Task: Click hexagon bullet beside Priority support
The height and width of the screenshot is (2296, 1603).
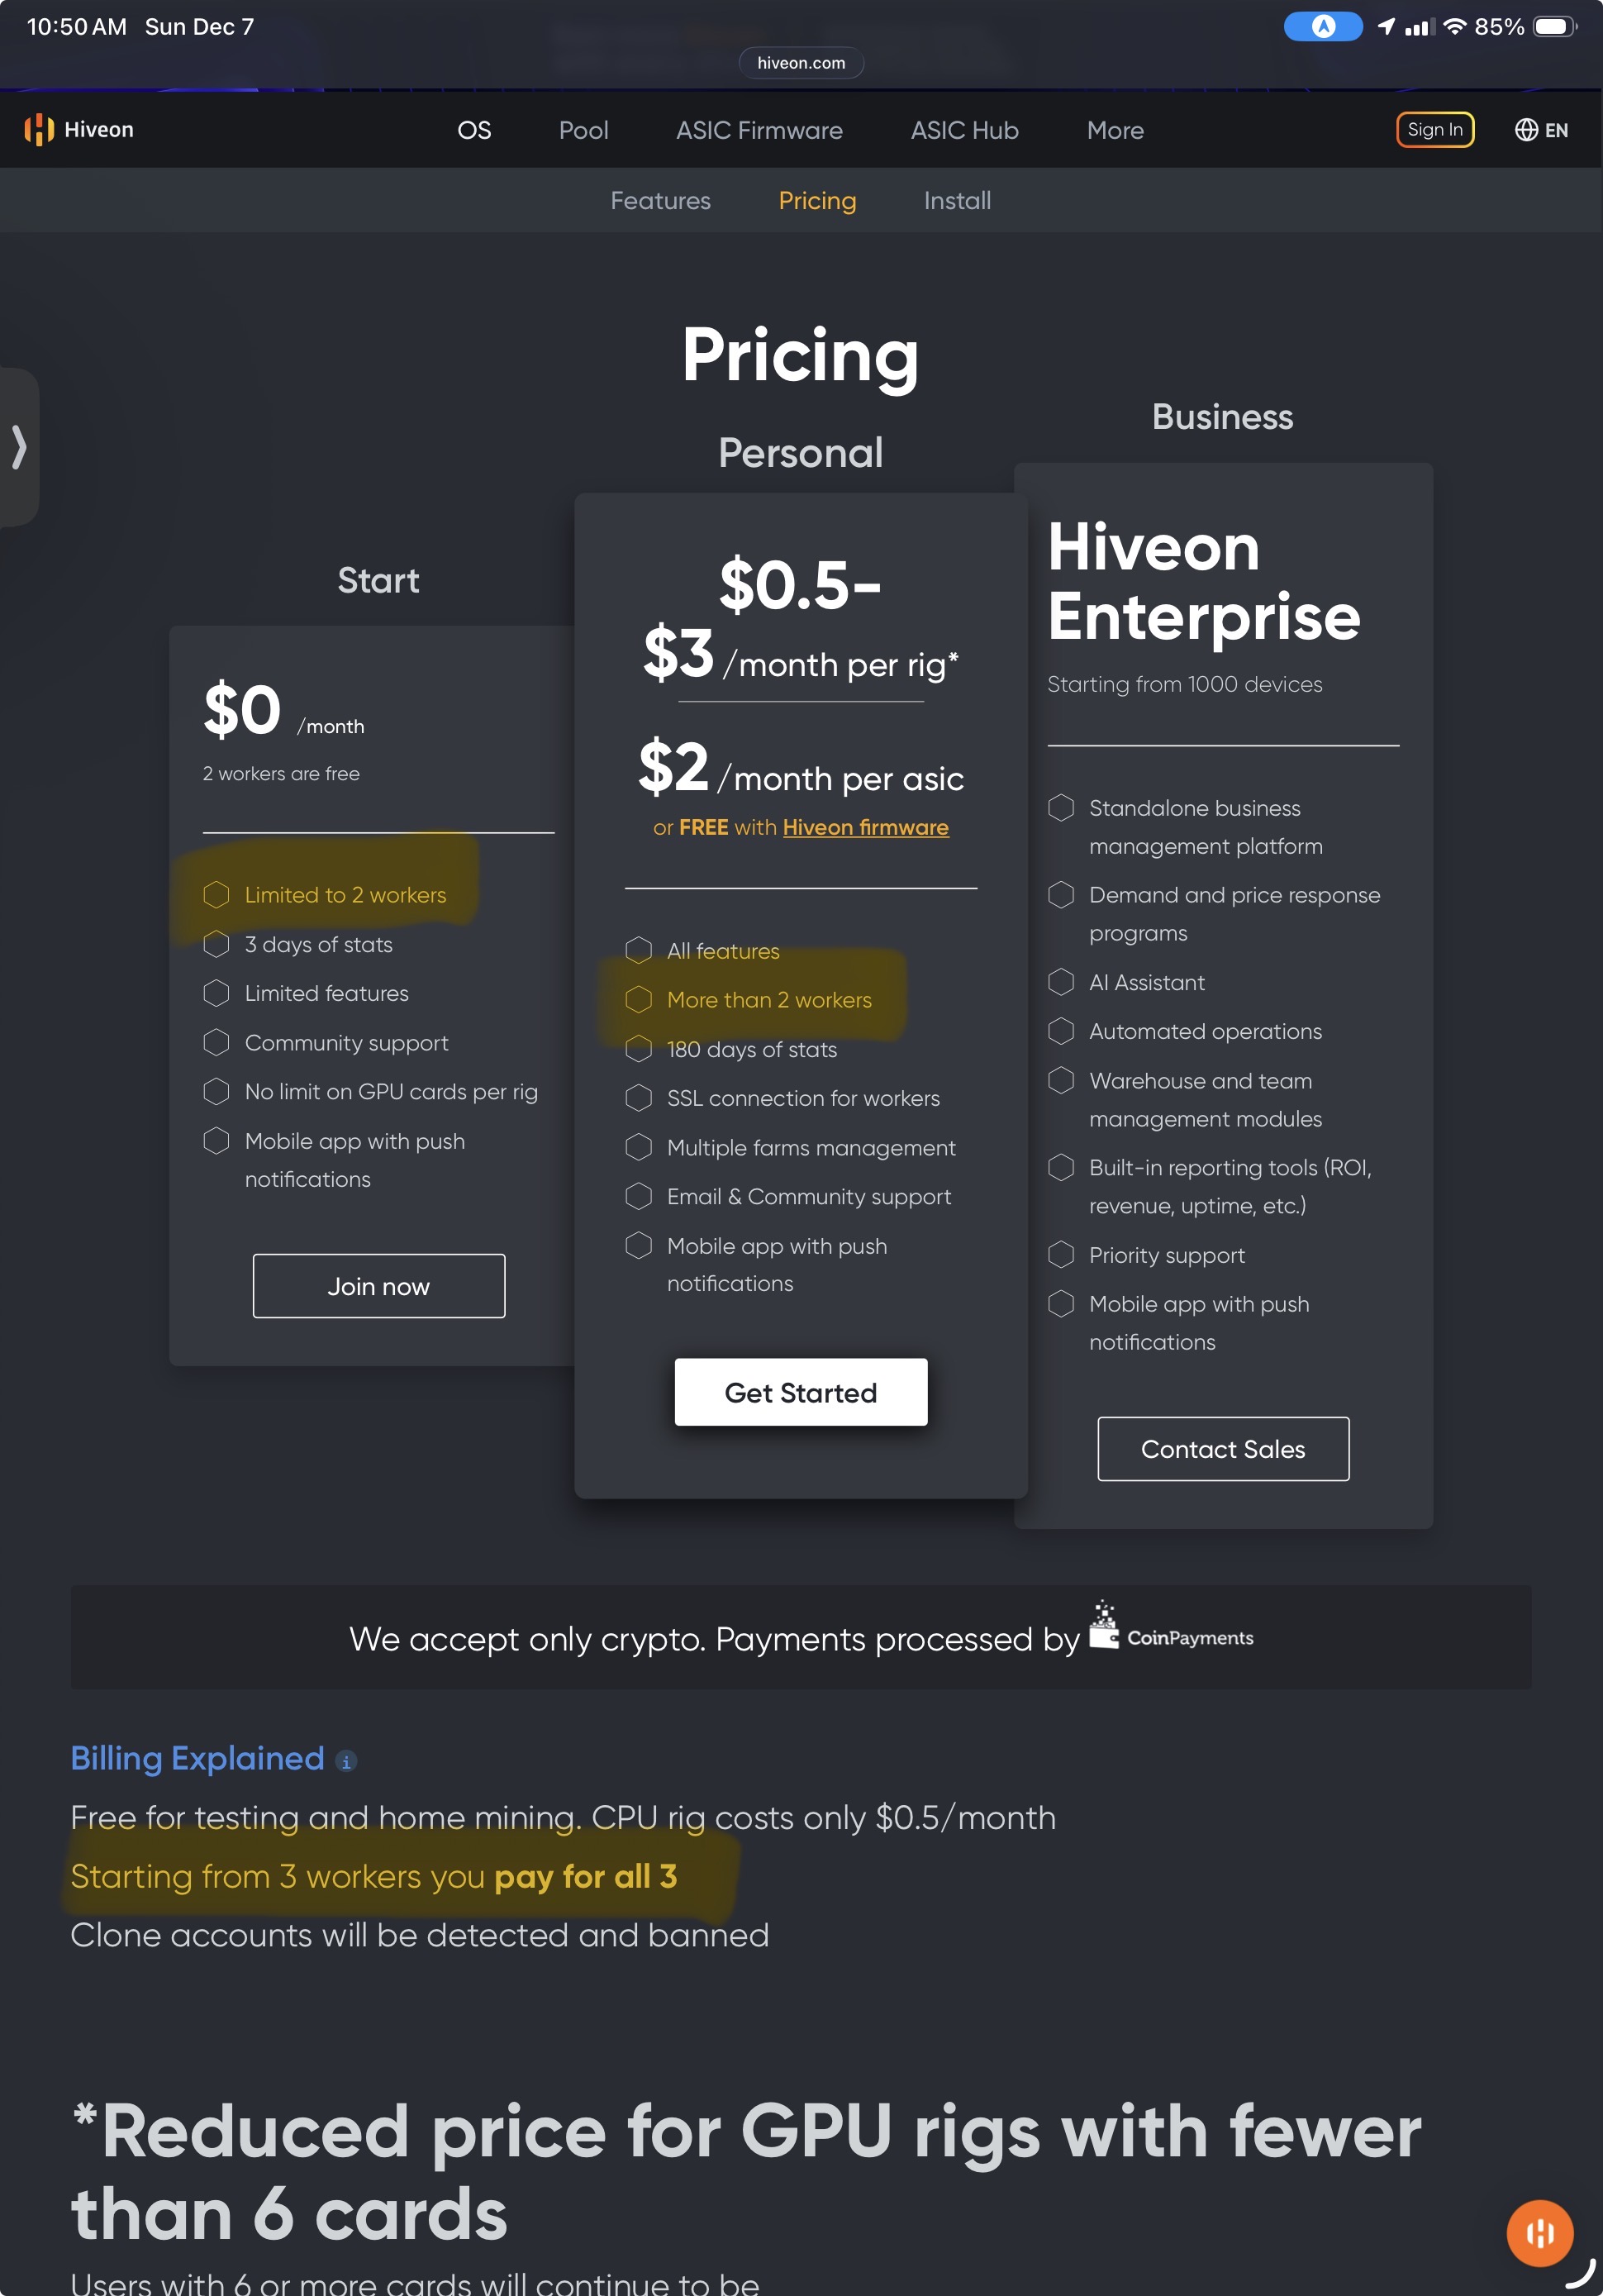Action: [1061, 1255]
